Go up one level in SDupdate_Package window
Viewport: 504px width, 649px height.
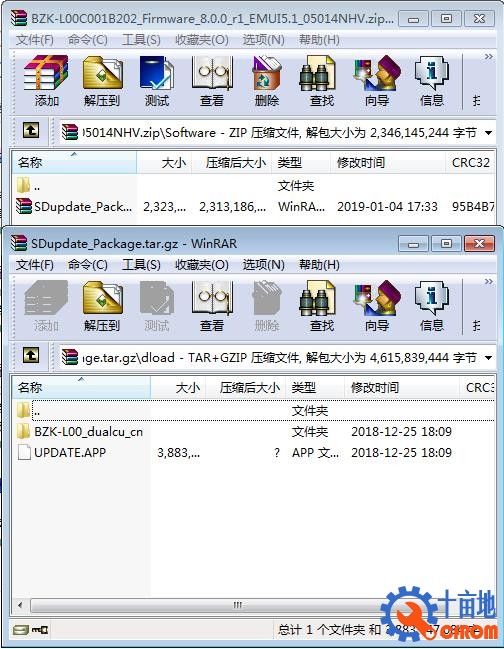point(31,355)
